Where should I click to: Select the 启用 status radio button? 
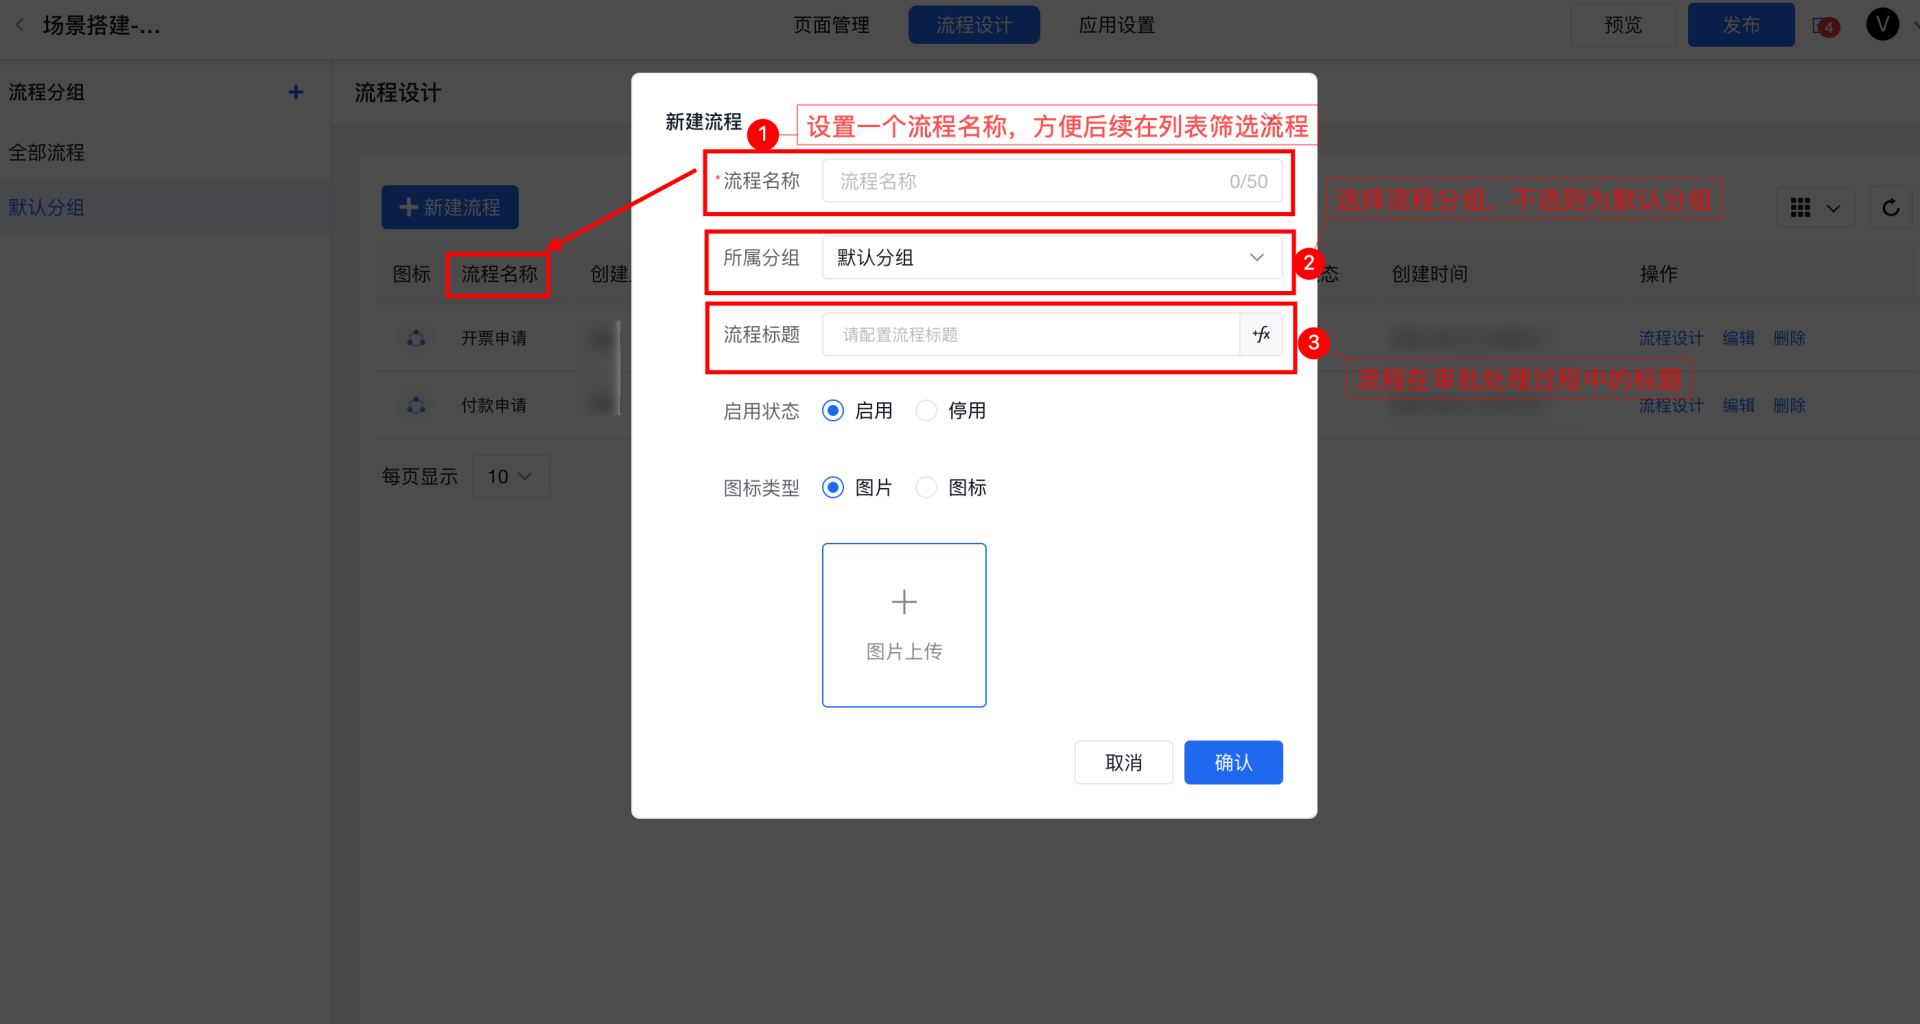point(833,411)
